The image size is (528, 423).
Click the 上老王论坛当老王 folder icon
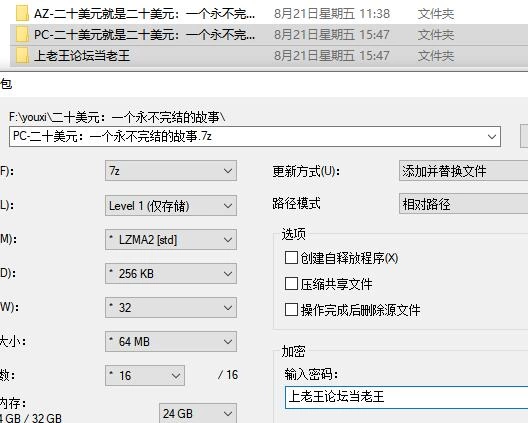pos(22,55)
